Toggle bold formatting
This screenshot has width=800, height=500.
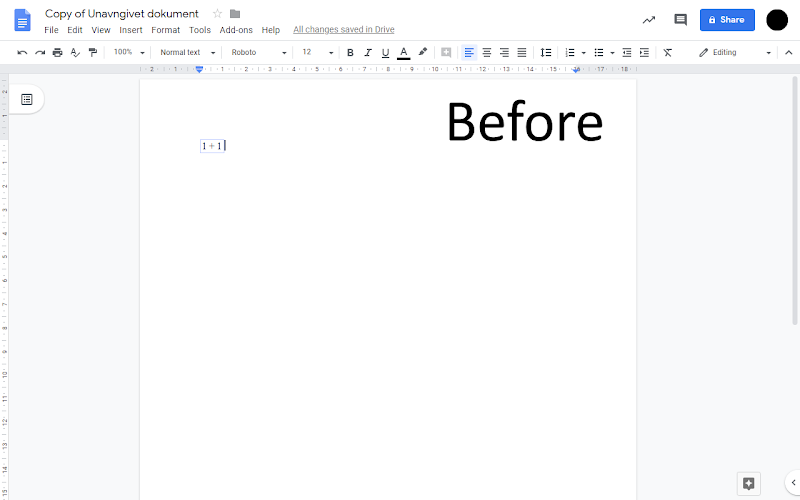coord(350,53)
